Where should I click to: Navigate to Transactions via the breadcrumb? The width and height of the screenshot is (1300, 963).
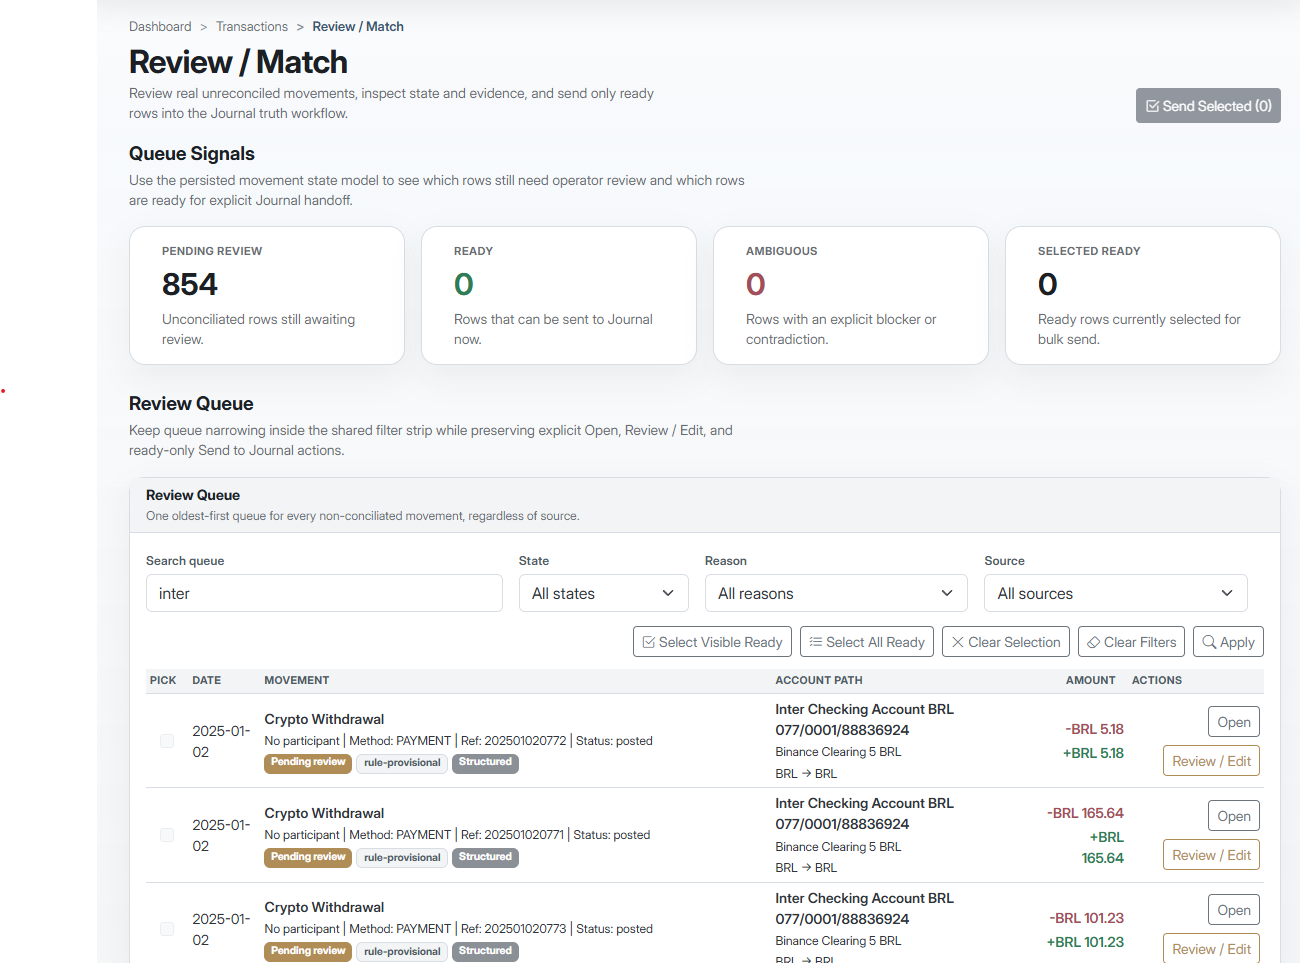click(x=252, y=26)
